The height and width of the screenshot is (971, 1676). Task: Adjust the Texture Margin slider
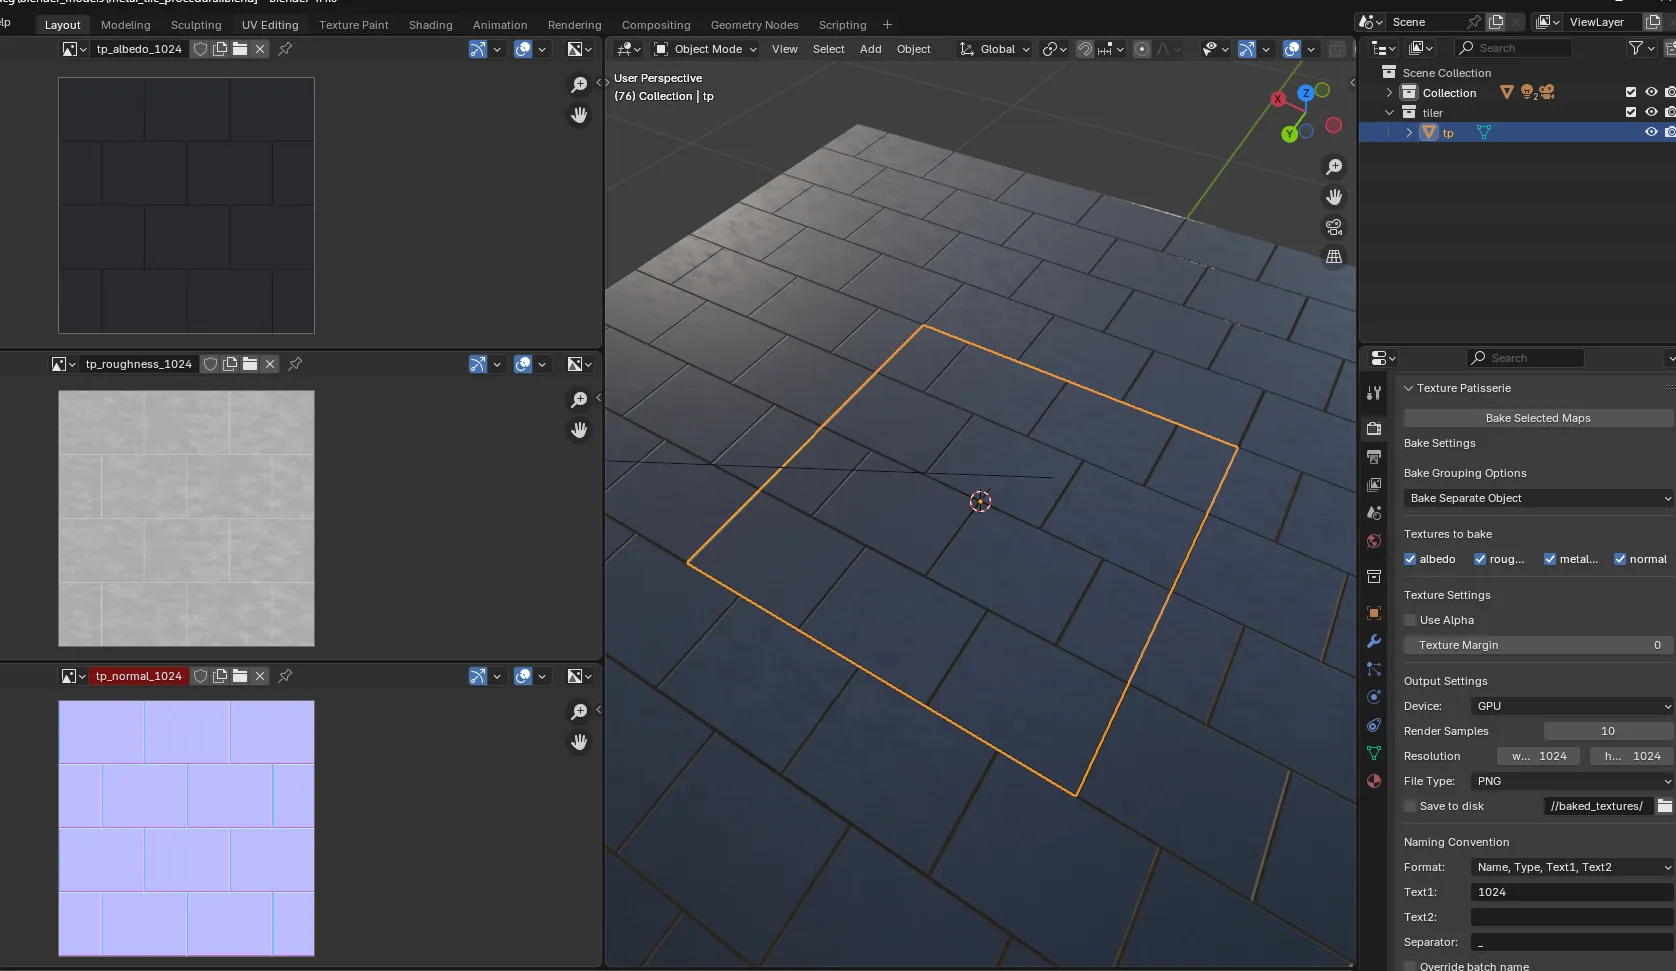(1538, 645)
